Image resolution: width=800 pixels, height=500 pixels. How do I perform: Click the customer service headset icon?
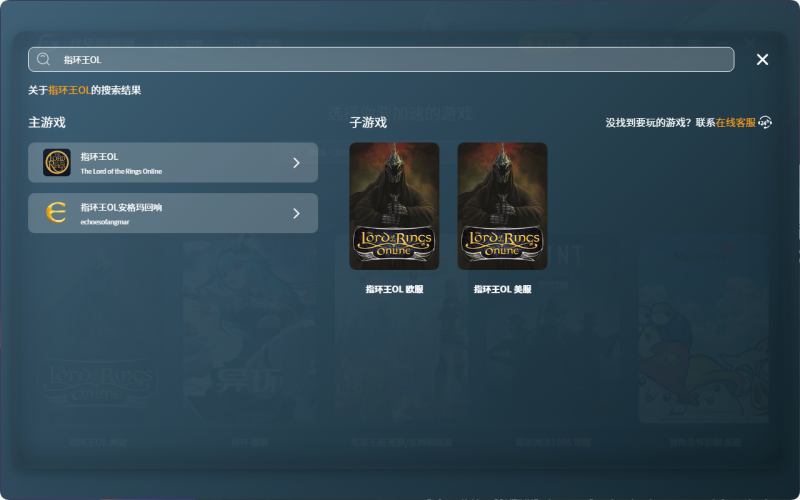765,122
